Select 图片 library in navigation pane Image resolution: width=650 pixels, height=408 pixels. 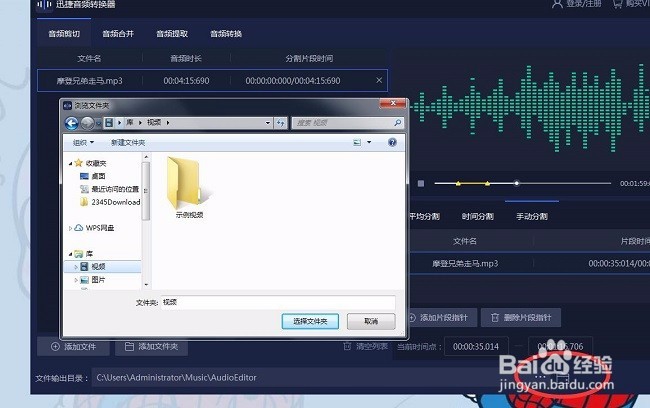(x=98, y=280)
